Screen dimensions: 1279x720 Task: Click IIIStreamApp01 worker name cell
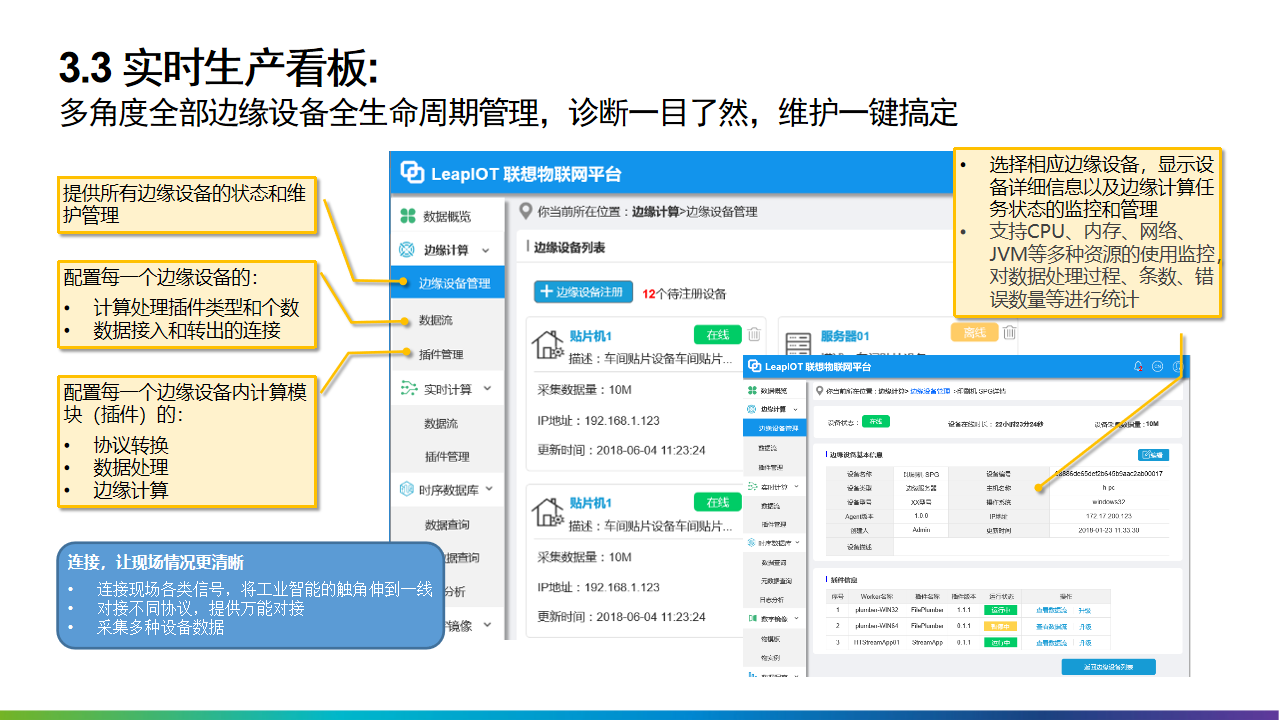point(877,642)
